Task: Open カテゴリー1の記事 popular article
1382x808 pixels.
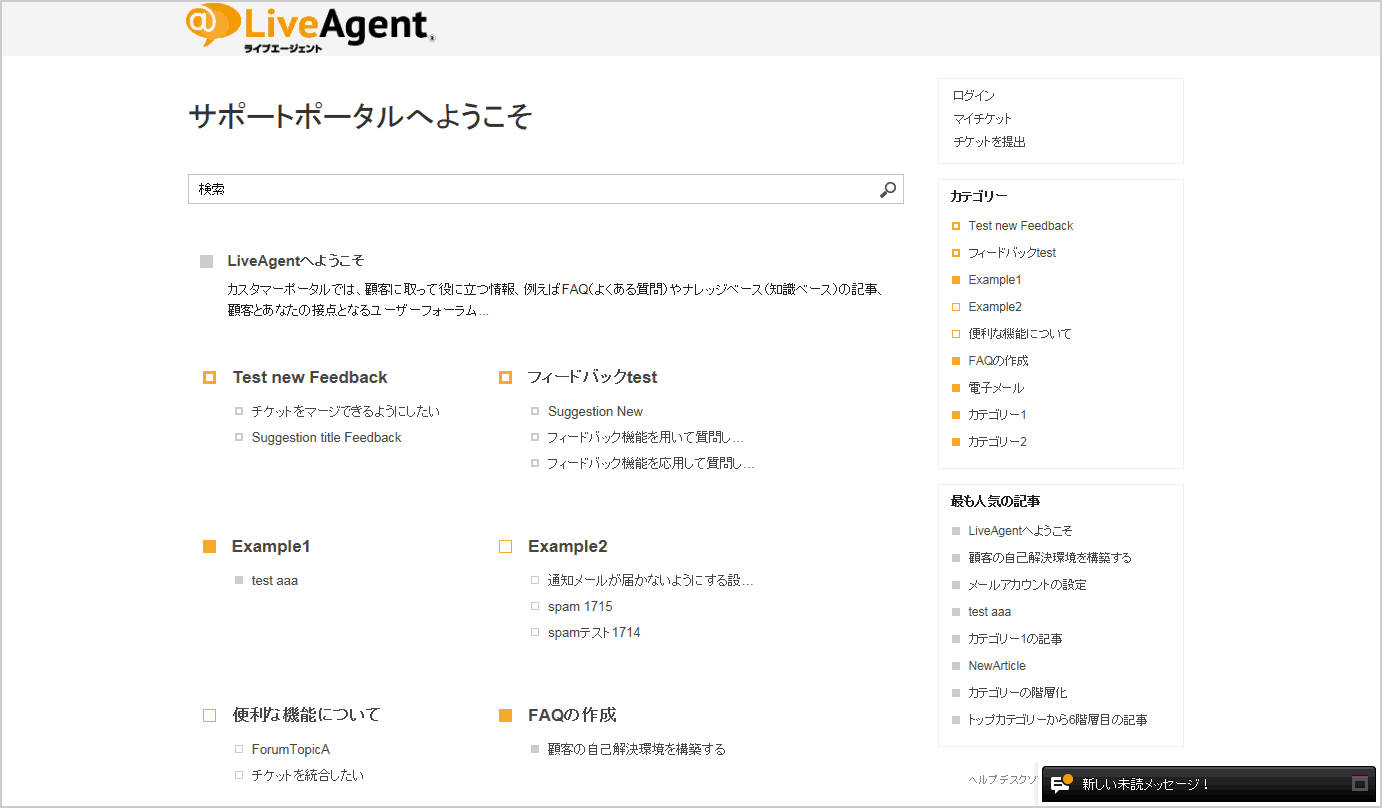Action: click(x=1015, y=639)
